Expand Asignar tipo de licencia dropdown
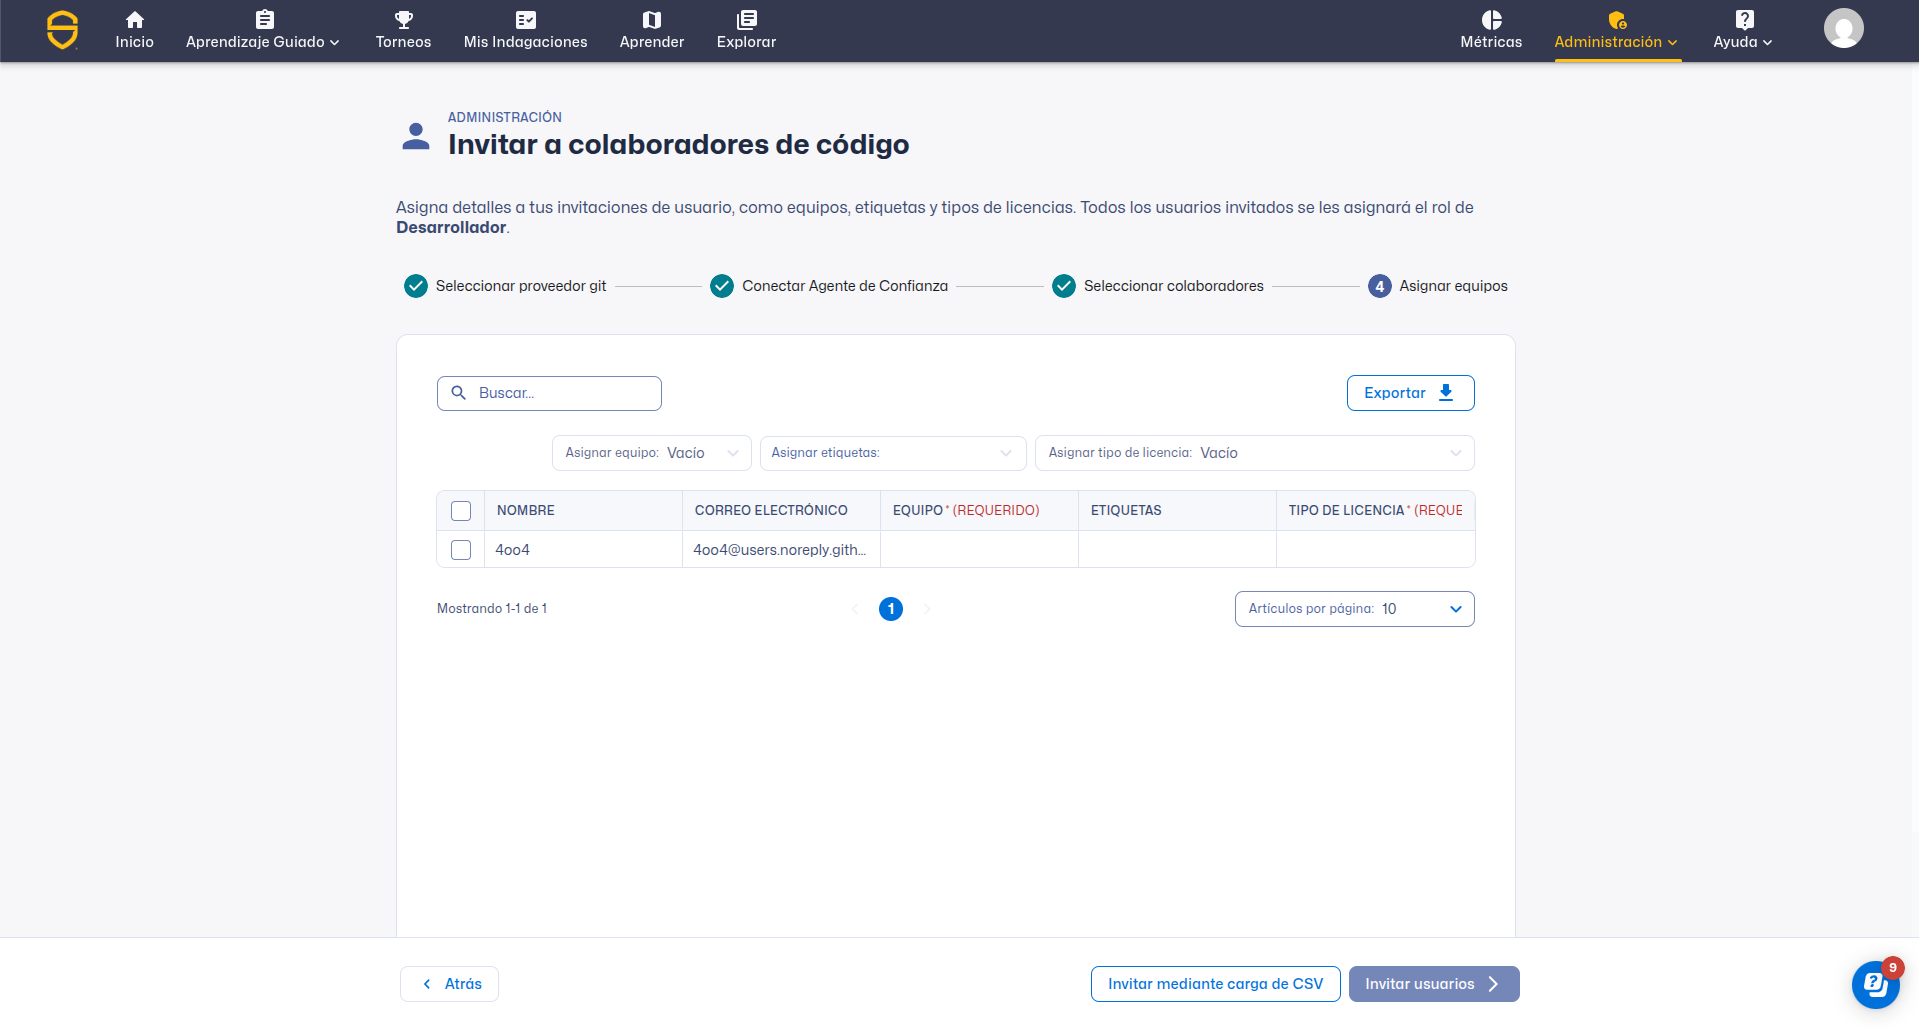Image resolution: width=1919 pixels, height=1028 pixels. pos(1254,453)
